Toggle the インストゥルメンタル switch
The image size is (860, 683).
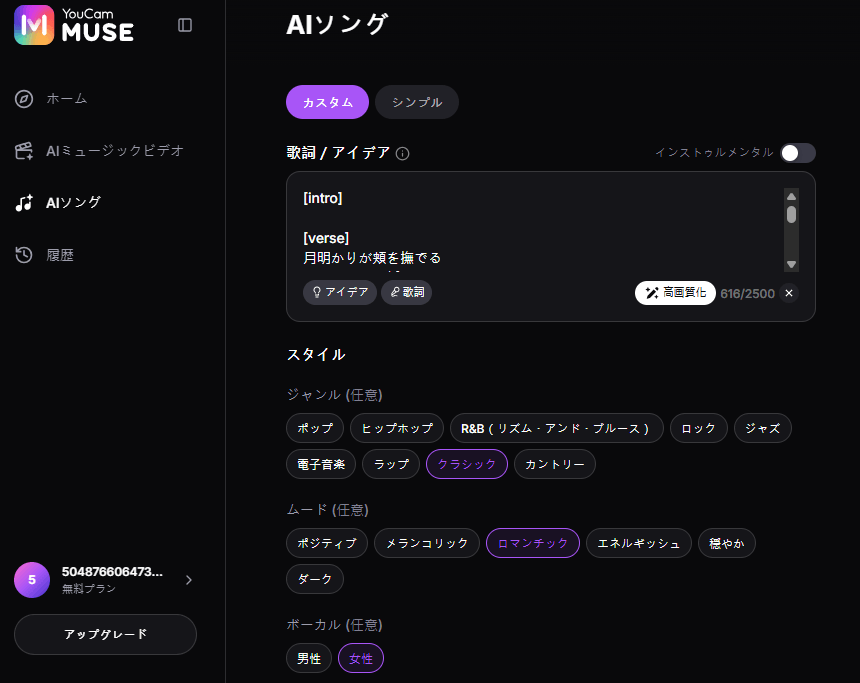pos(798,153)
